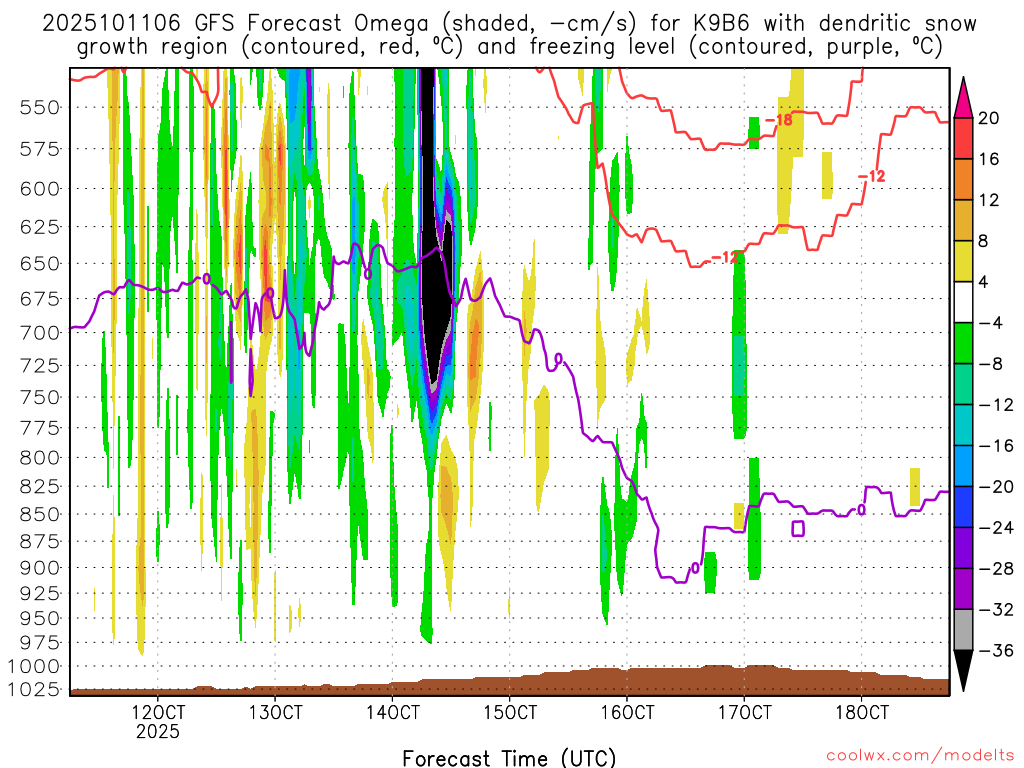This screenshot has height=768, width=1024.
Task: Click the red -12 contour label near 650
Action: (x=724, y=257)
